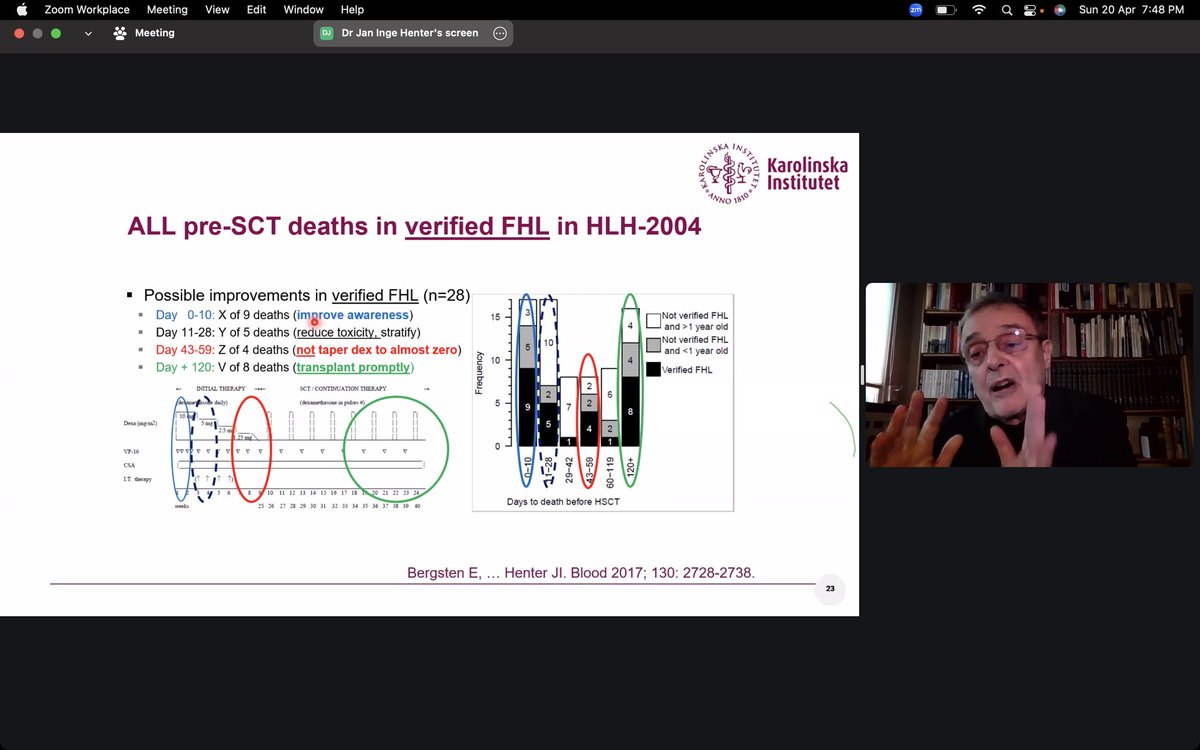This screenshot has height=750, width=1200.
Task: Open the Window menu
Action: click(303, 9)
